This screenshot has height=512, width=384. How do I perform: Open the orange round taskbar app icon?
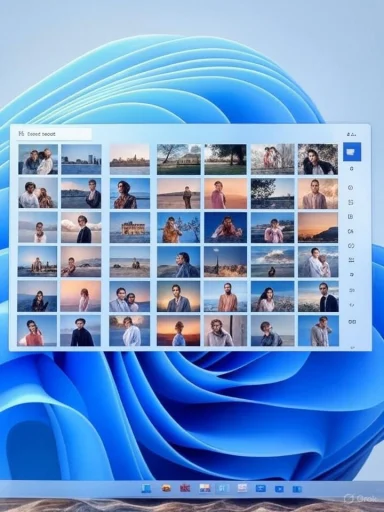pos(166,488)
